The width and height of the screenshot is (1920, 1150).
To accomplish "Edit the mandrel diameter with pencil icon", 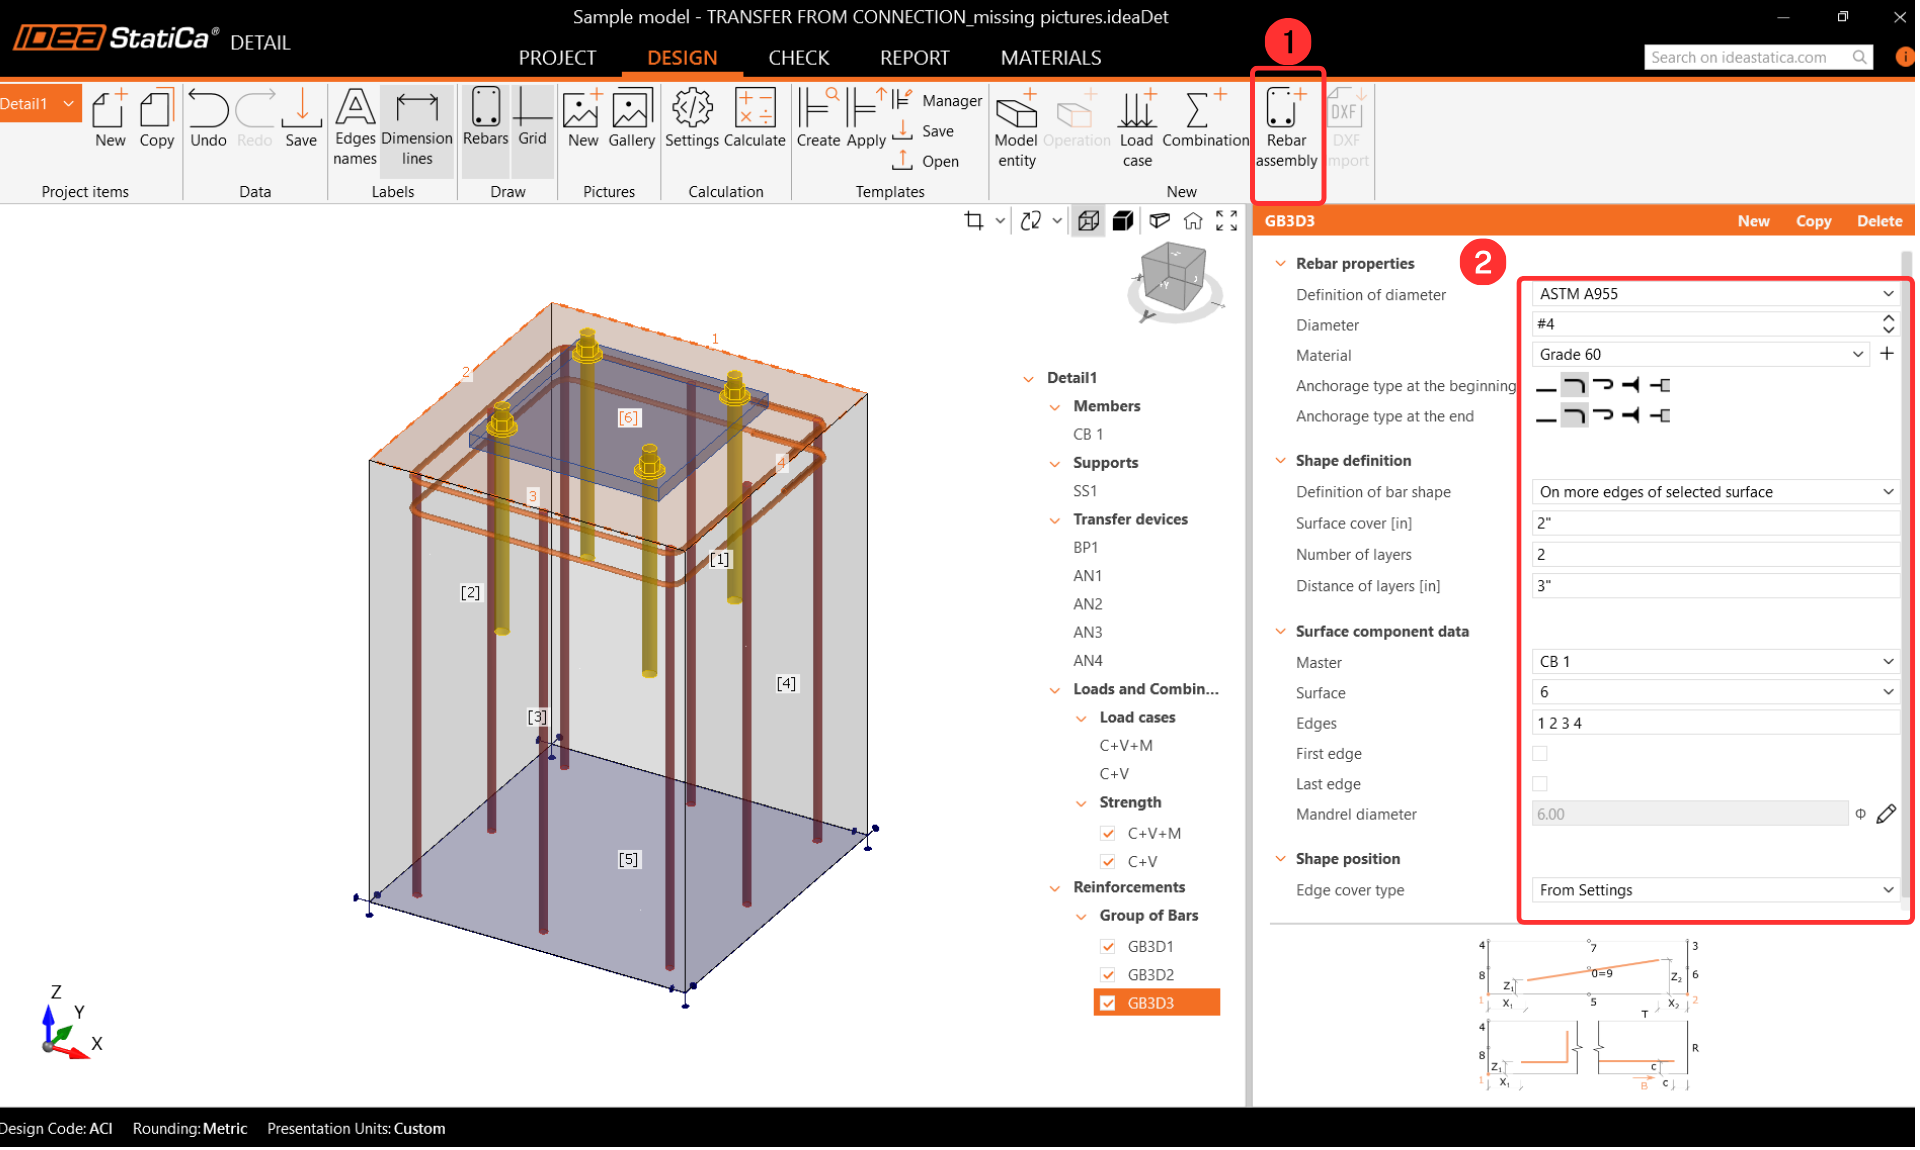I will pyautogui.click(x=1886, y=815).
